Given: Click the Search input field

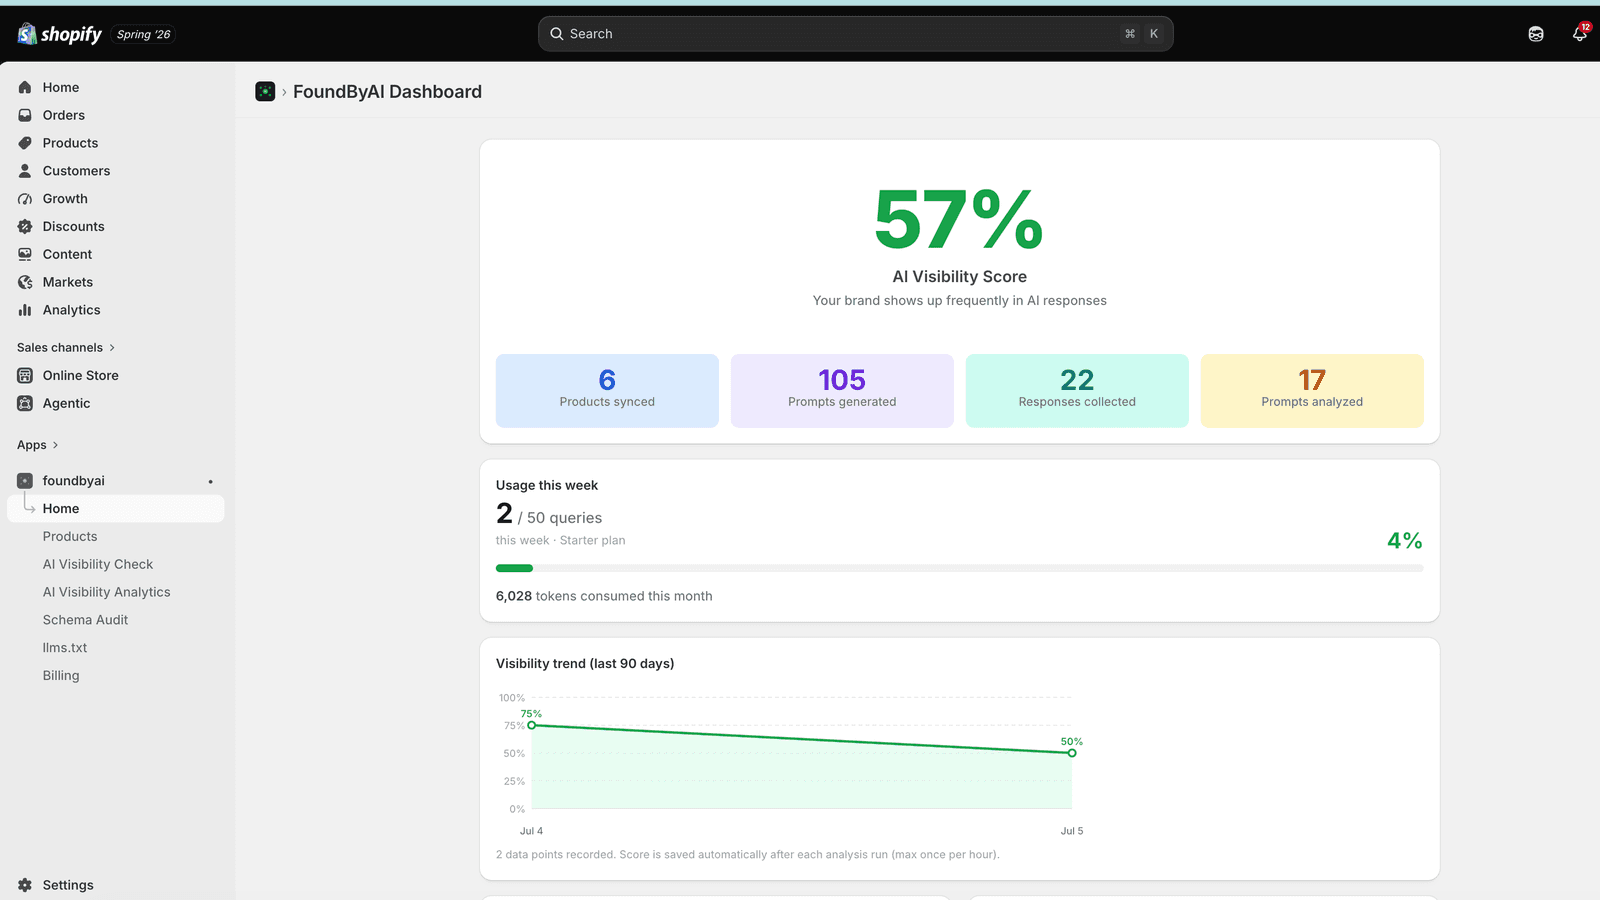Looking at the screenshot, I should tap(856, 34).
